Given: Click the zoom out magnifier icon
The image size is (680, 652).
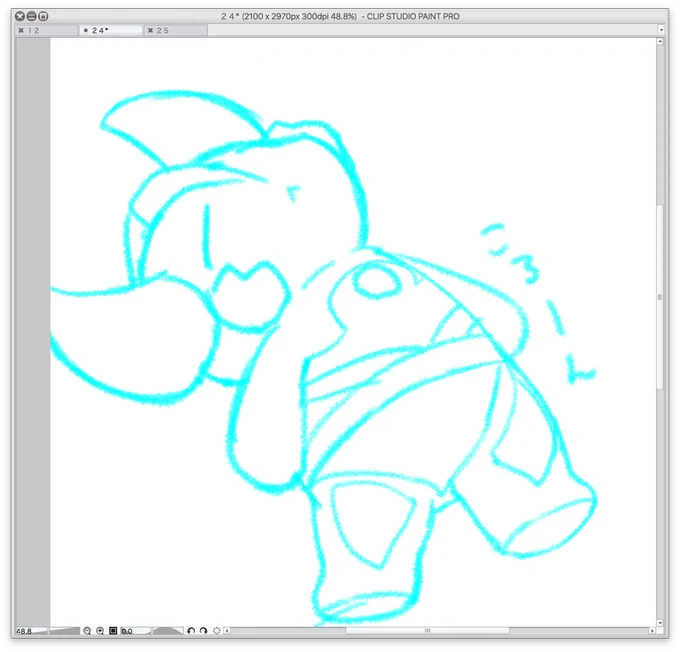Looking at the screenshot, I should (87, 631).
